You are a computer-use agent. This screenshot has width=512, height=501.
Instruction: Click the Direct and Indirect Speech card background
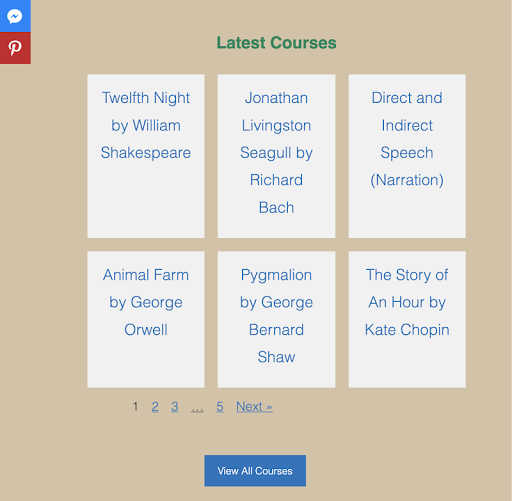[407, 213]
